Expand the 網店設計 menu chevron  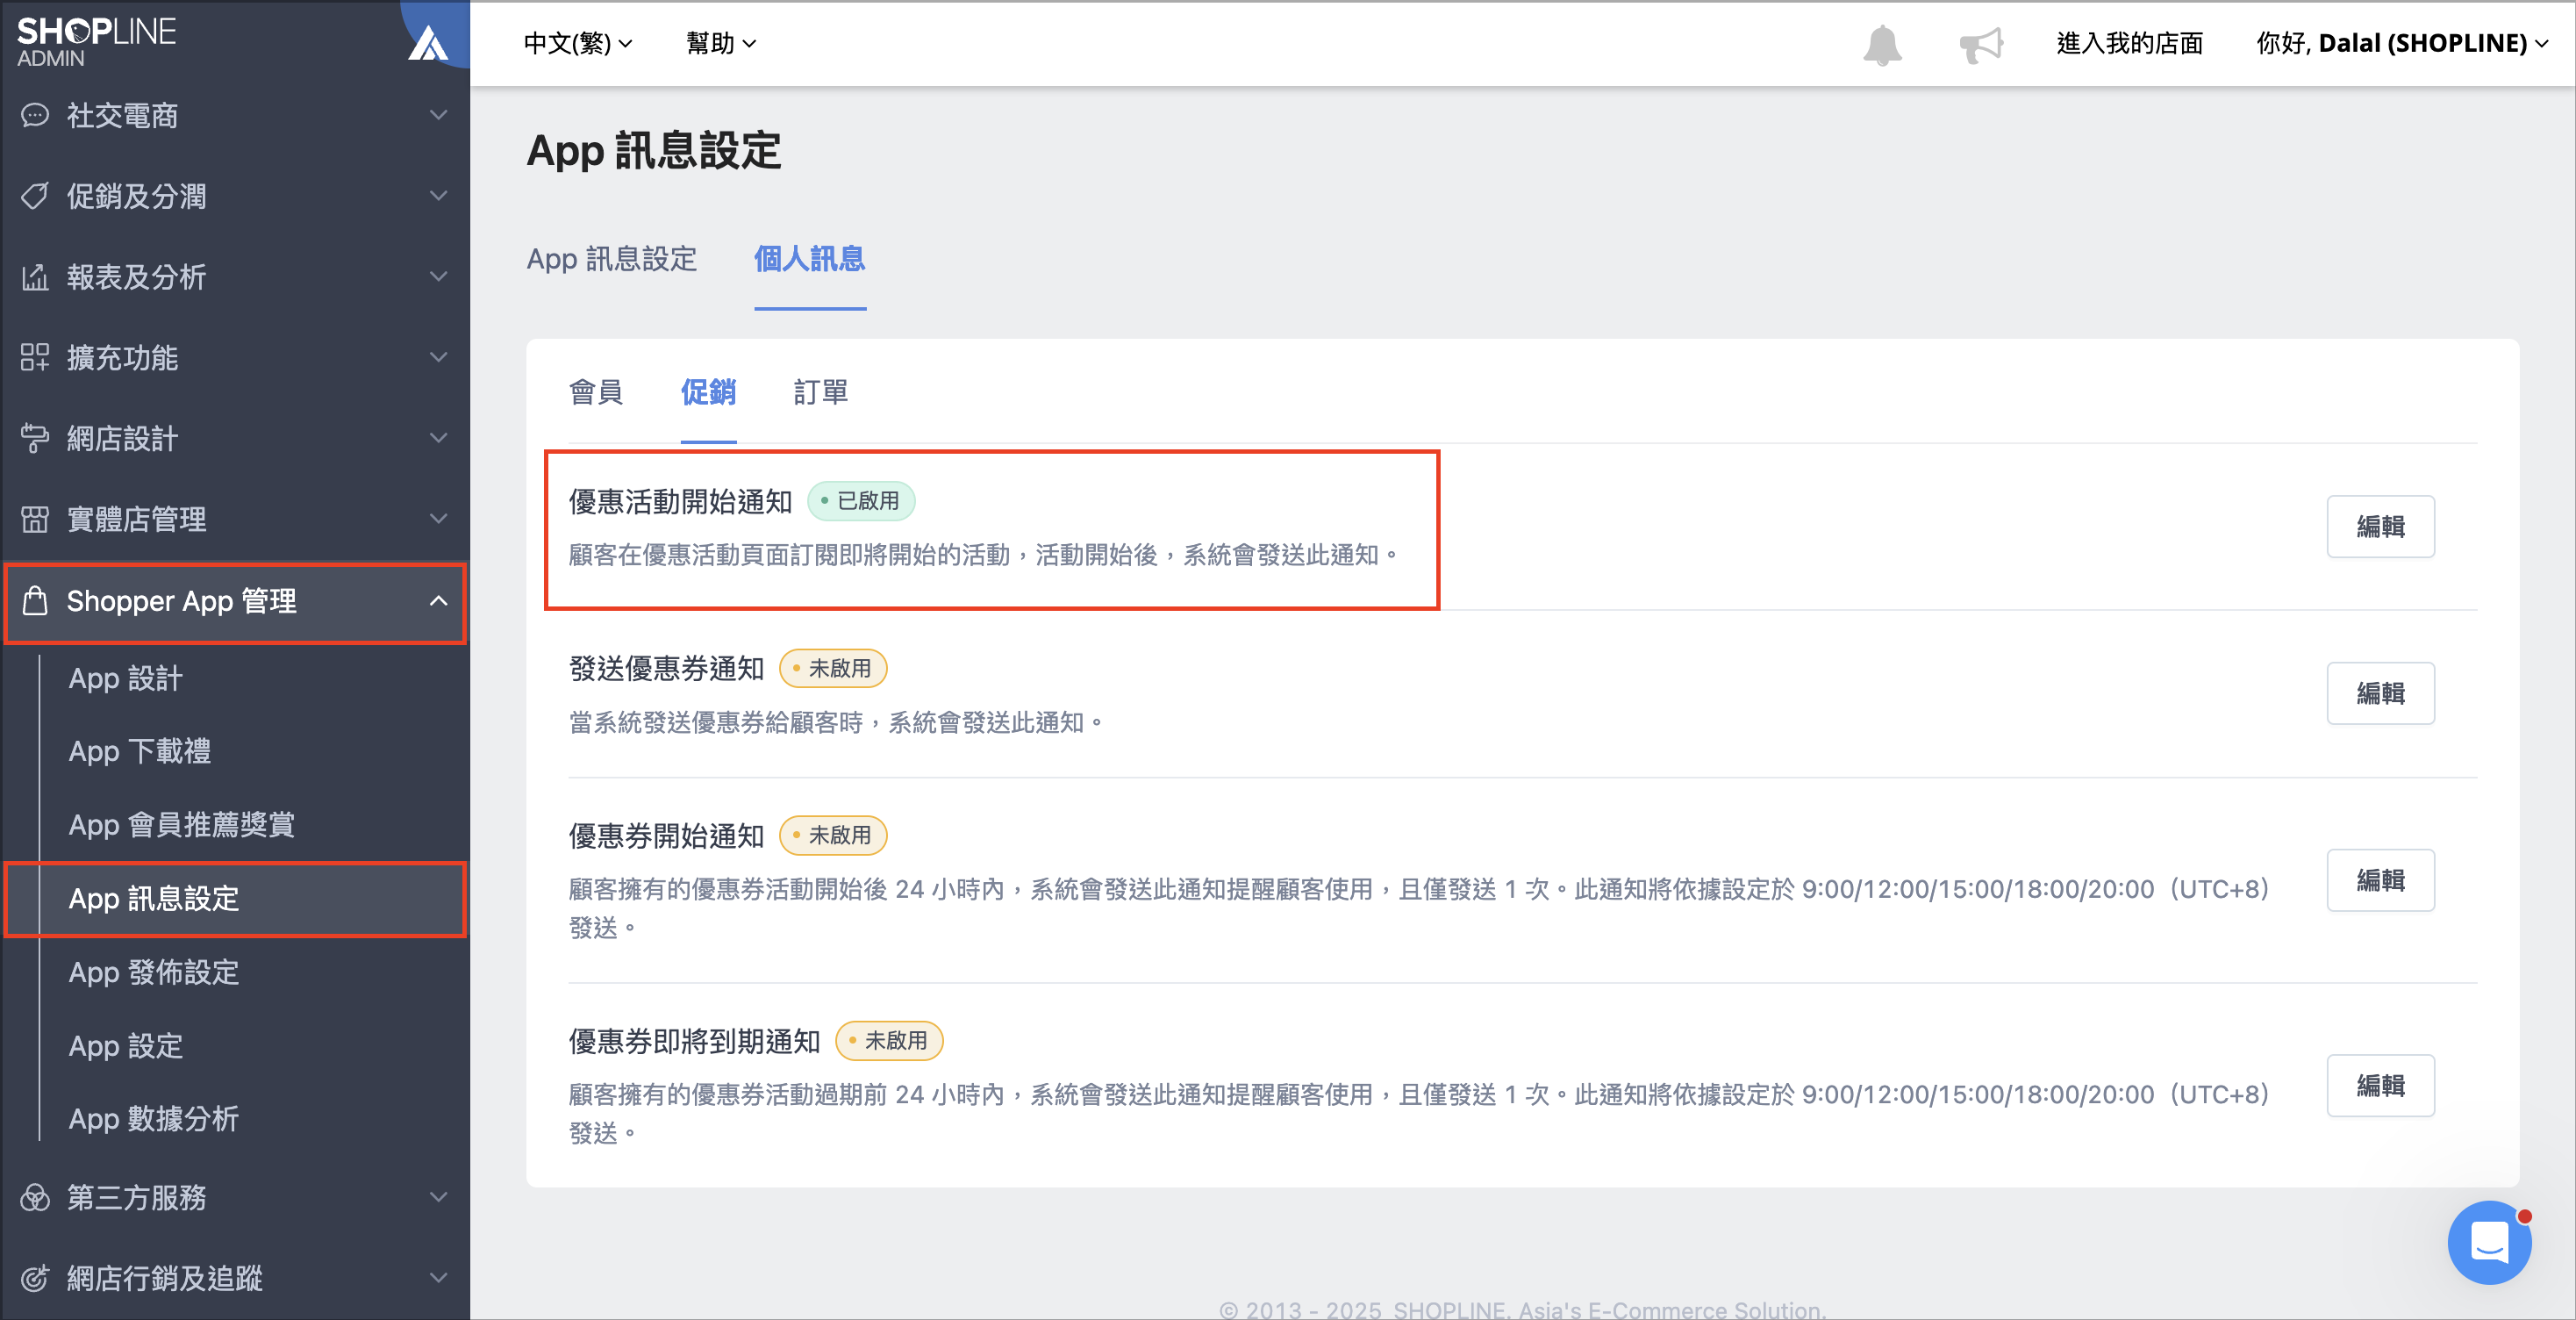[x=438, y=438]
